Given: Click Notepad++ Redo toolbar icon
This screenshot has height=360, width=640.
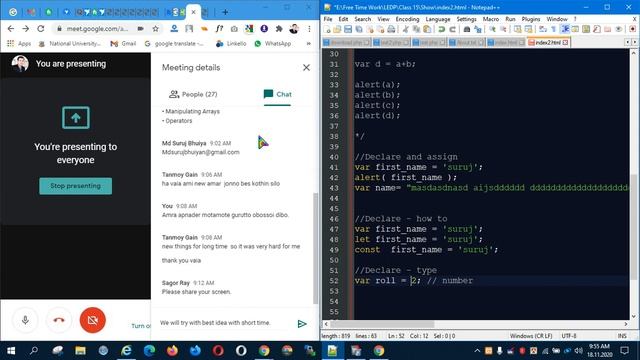Looking at the screenshot, I should 452,29.
